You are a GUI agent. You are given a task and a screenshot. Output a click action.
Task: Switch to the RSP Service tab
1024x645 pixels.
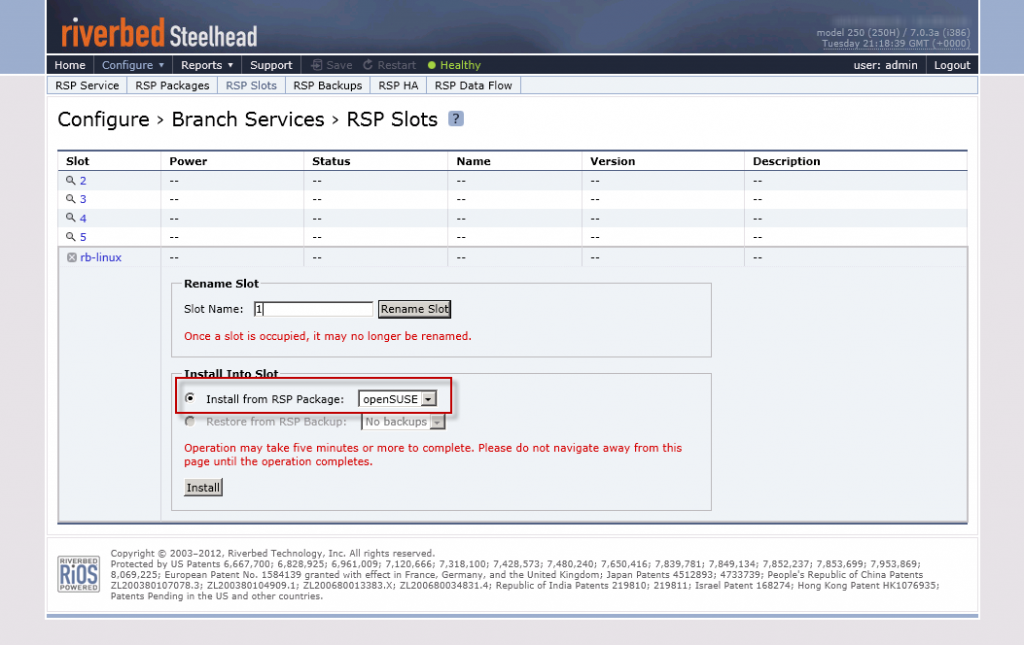pyautogui.click(x=87, y=86)
